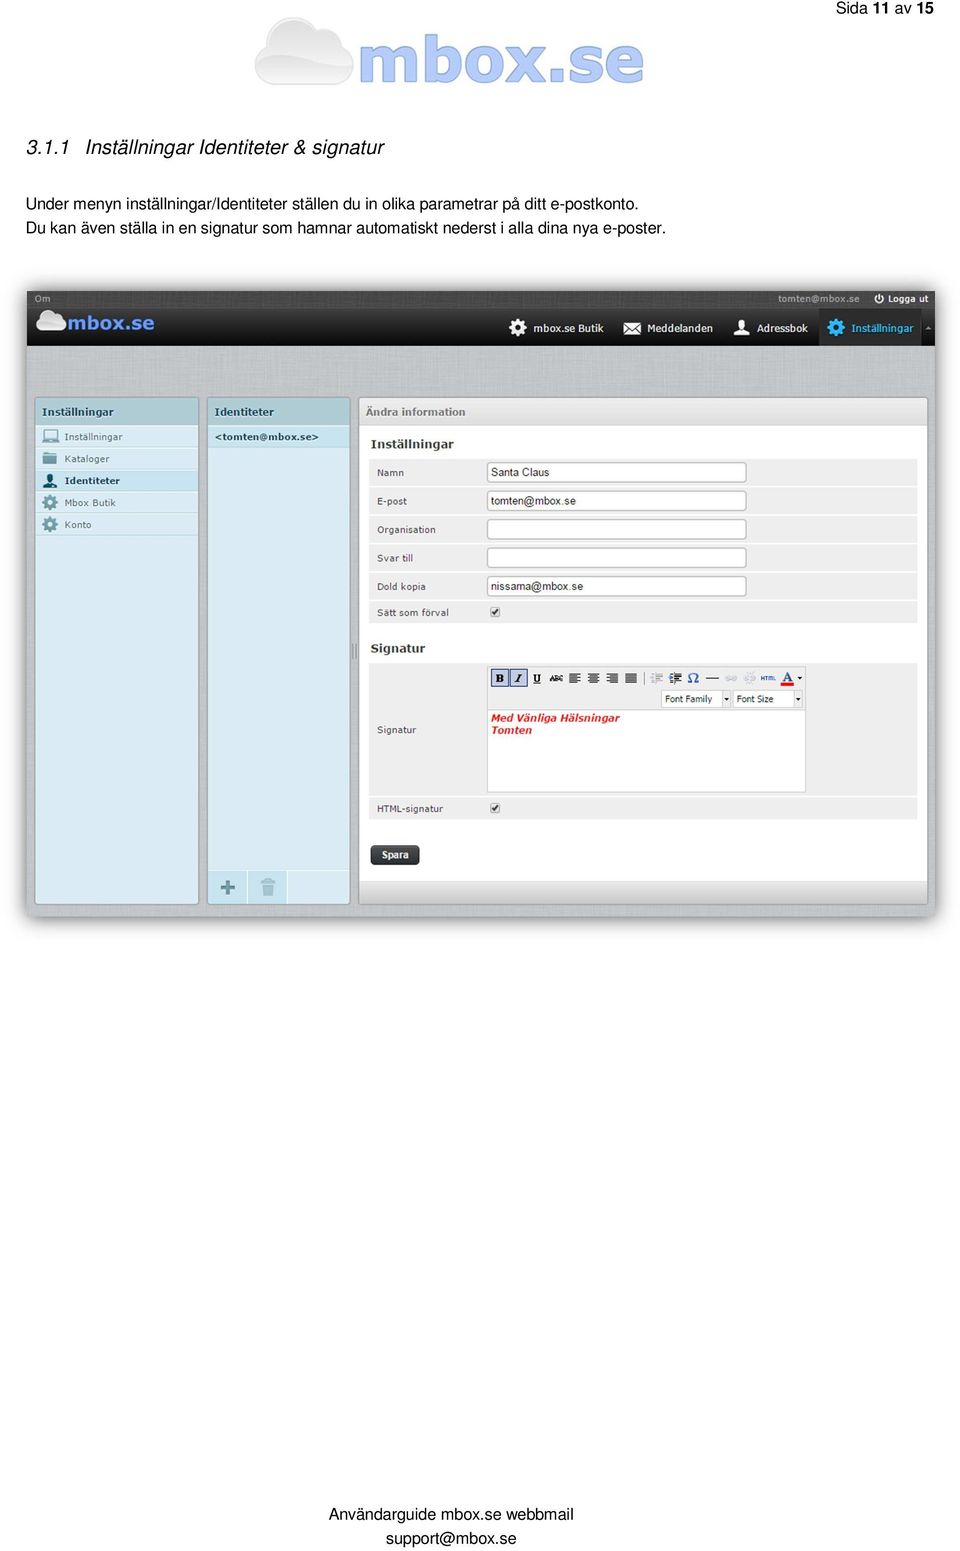Insert special character with Omega icon
960x1551 pixels.
click(x=693, y=678)
